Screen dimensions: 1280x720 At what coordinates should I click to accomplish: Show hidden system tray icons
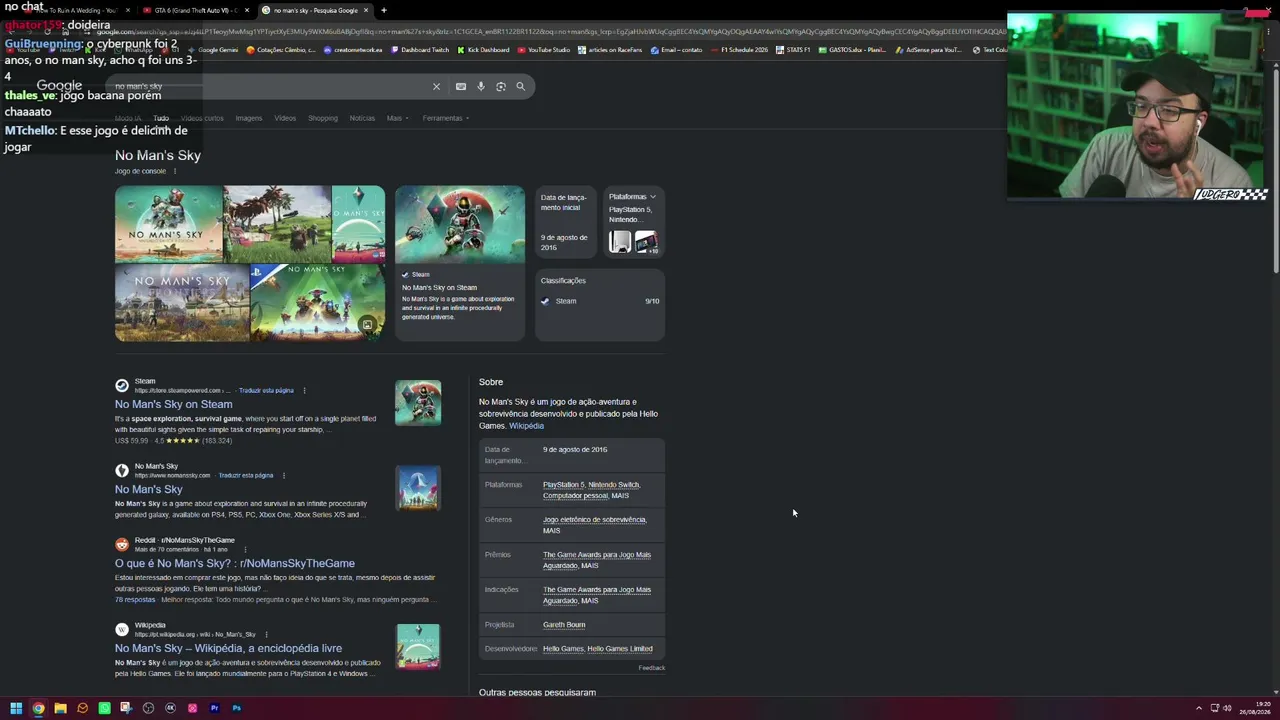(x=1199, y=708)
